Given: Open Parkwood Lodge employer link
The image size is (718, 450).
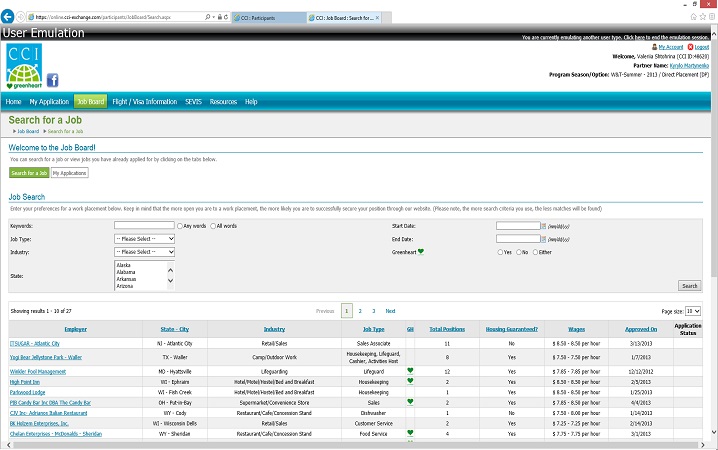Looking at the screenshot, I should click(27, 392).
